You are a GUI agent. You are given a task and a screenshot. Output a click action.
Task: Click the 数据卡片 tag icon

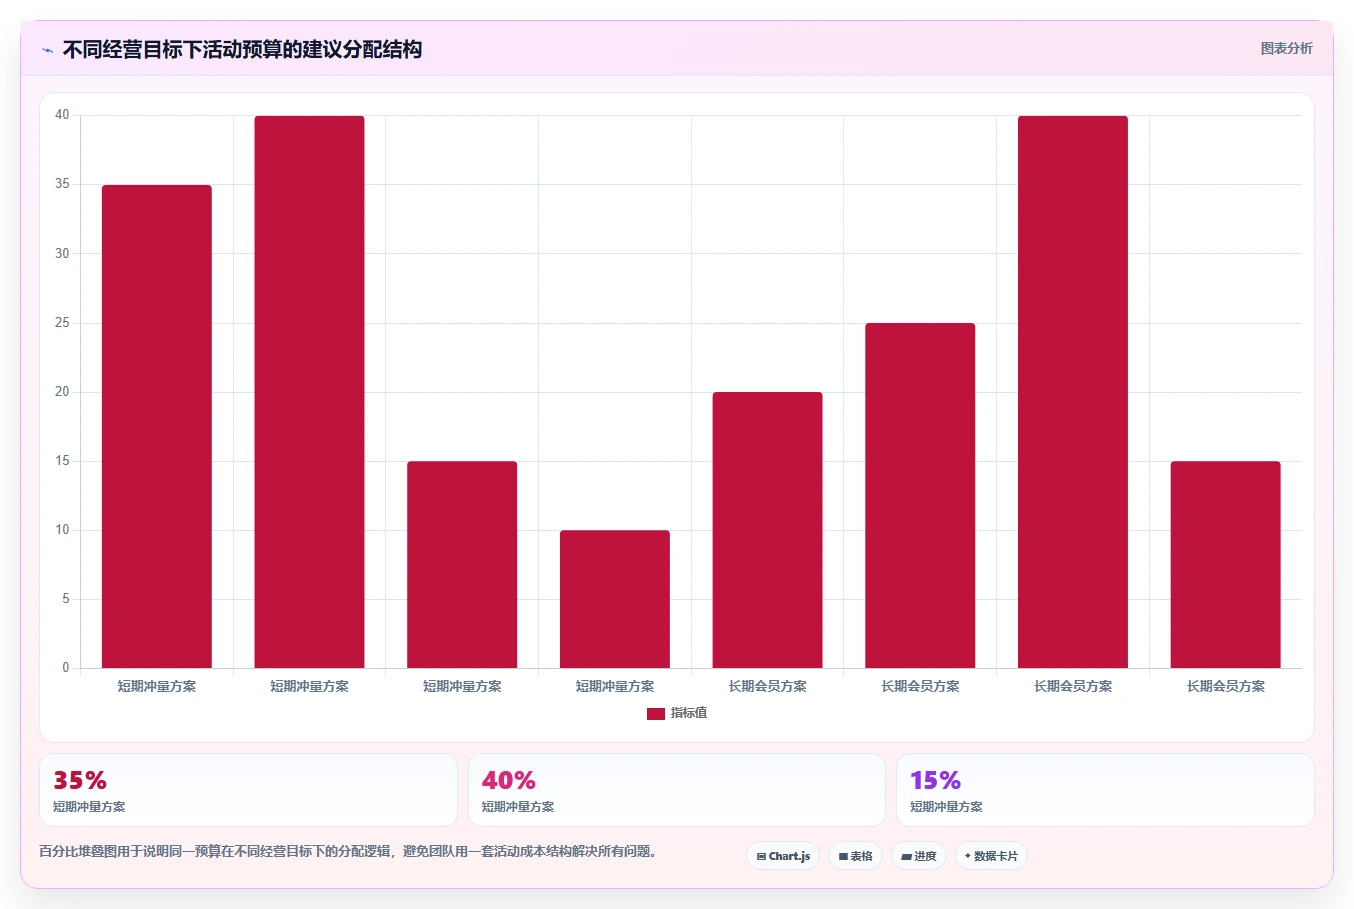(967, 856)
